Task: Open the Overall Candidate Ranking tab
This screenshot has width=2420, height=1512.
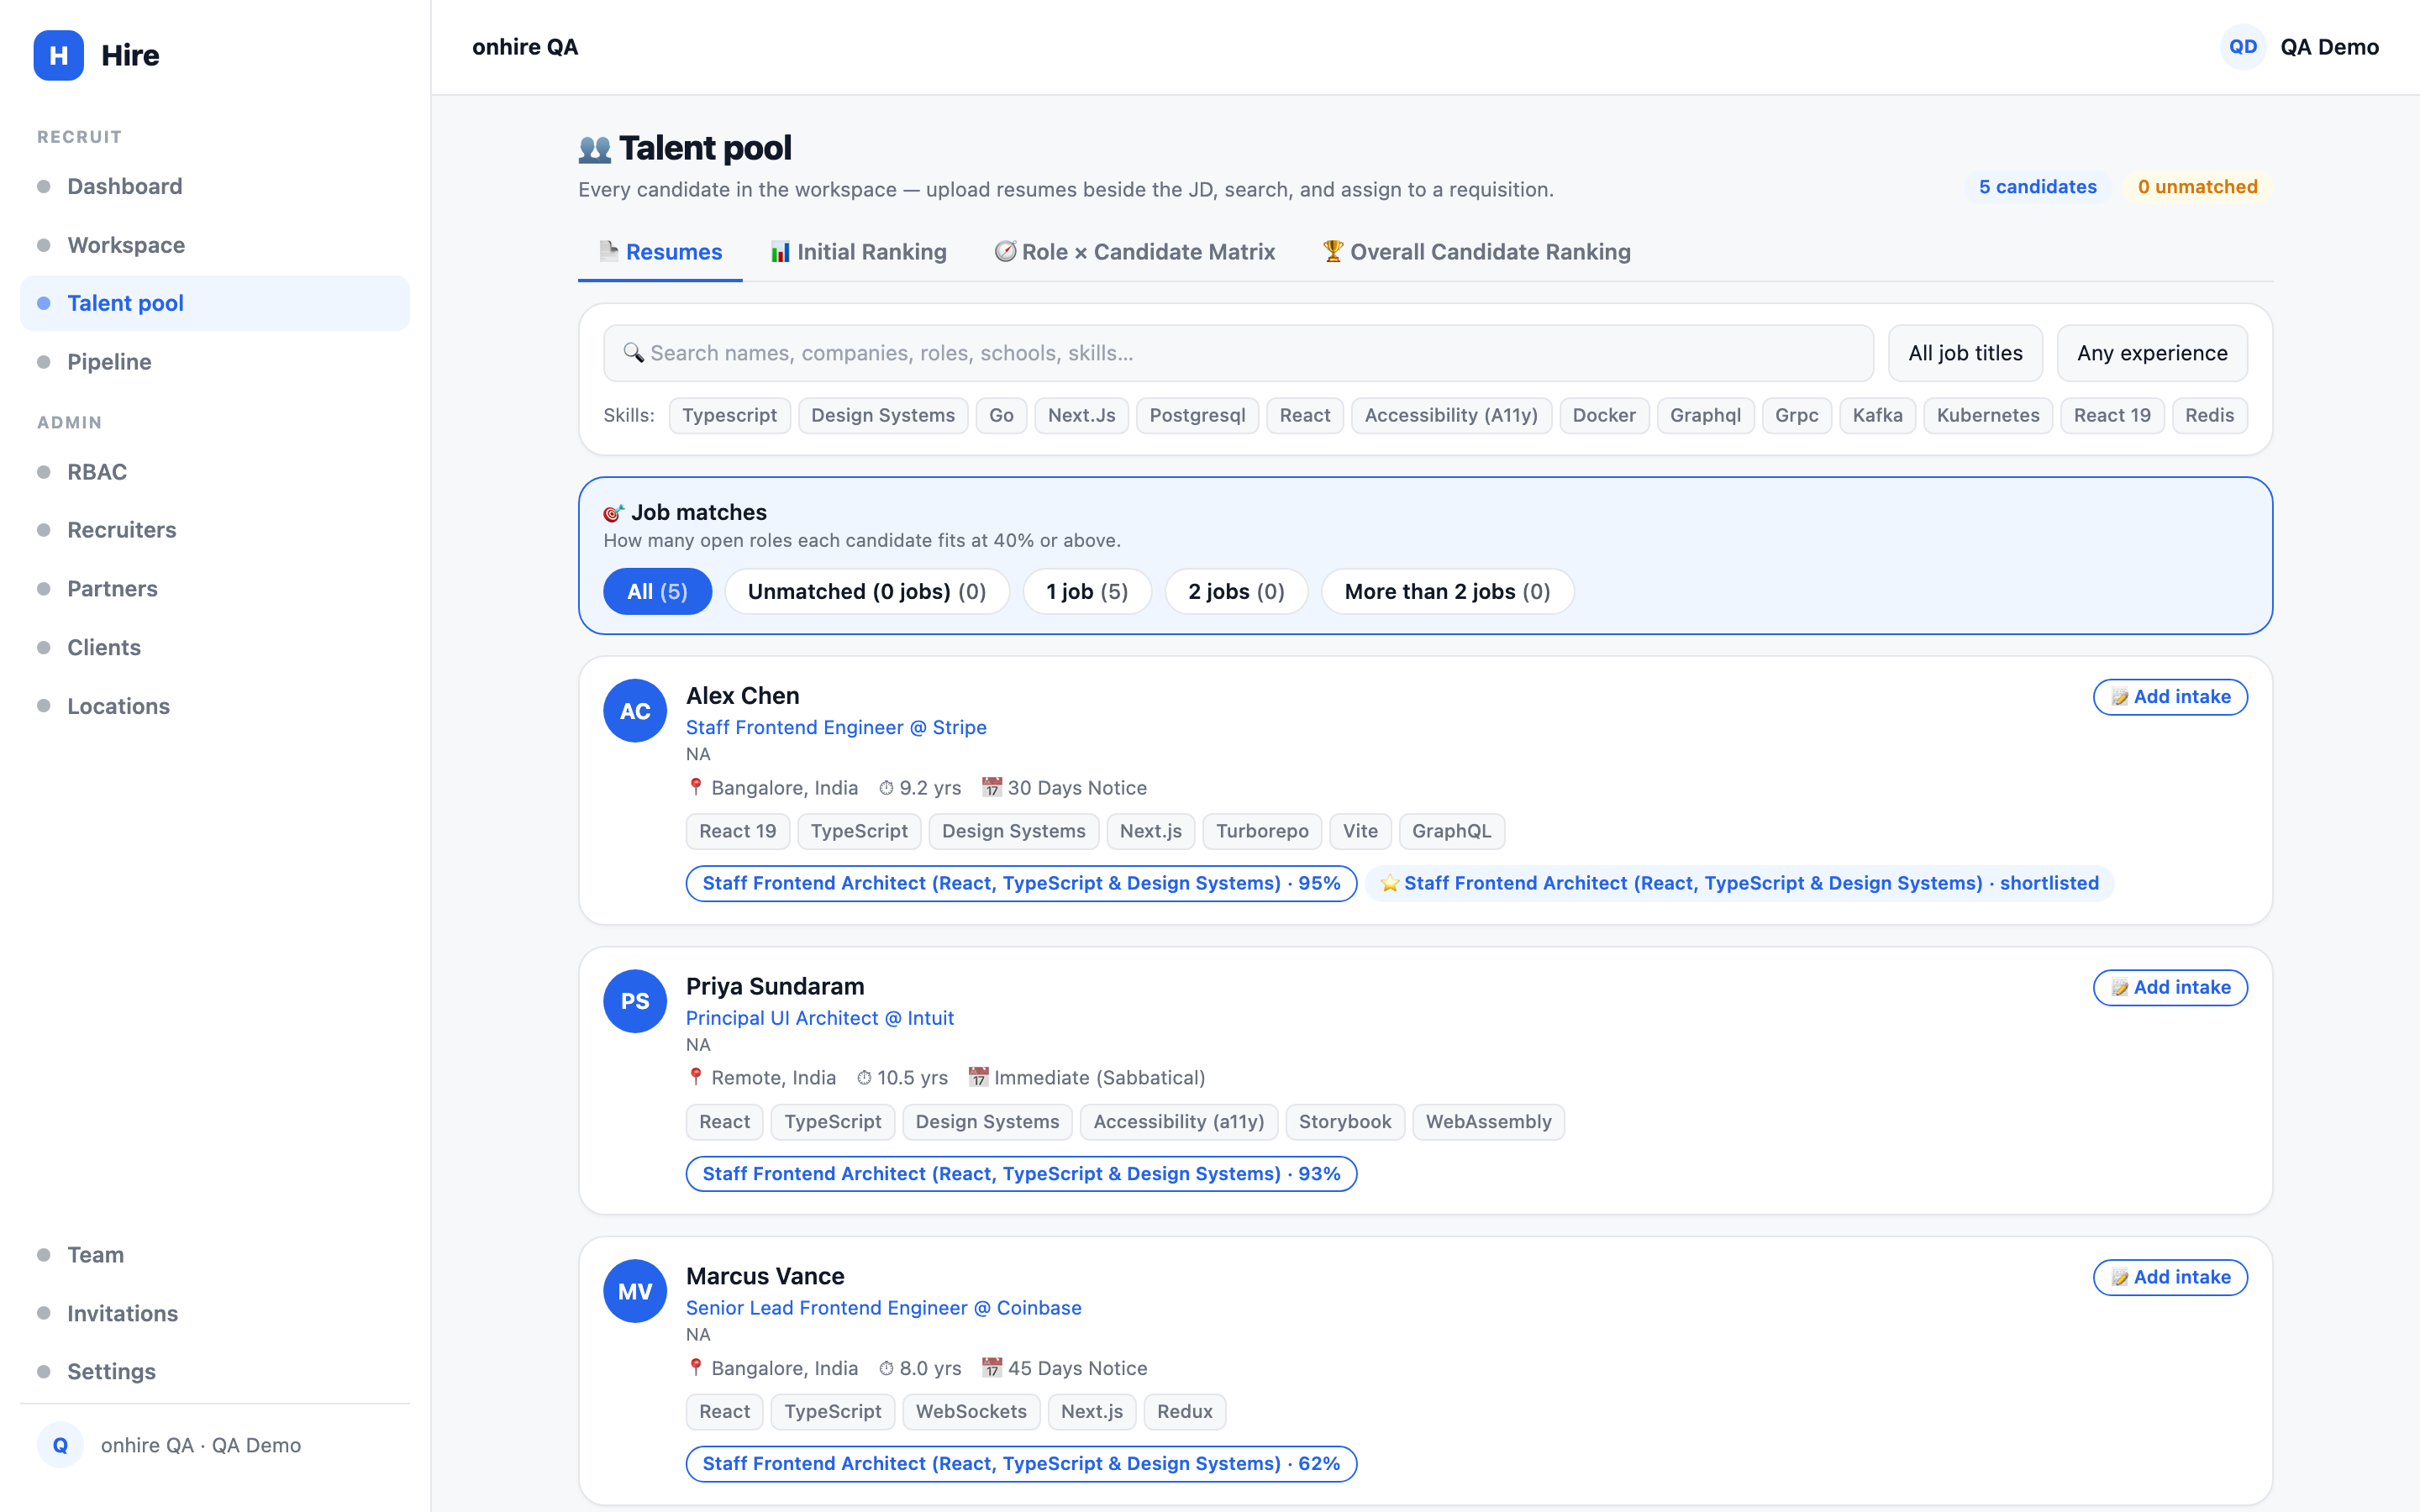Action: point(1477,252)
